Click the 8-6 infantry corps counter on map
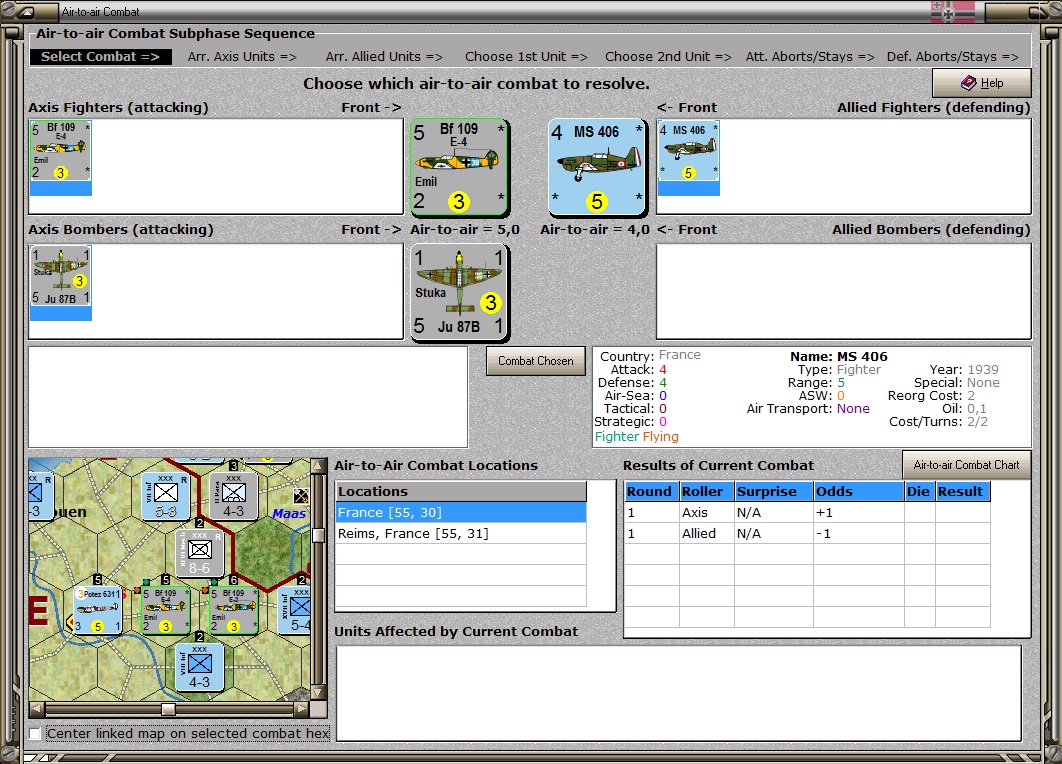This screenshot has height=764, width=1062. coord(199,553)
